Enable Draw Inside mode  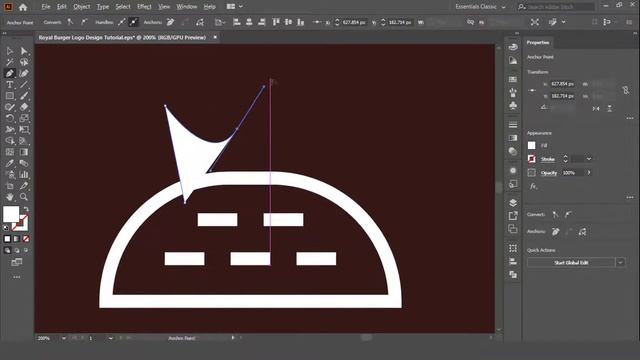(x=26, y=251)
